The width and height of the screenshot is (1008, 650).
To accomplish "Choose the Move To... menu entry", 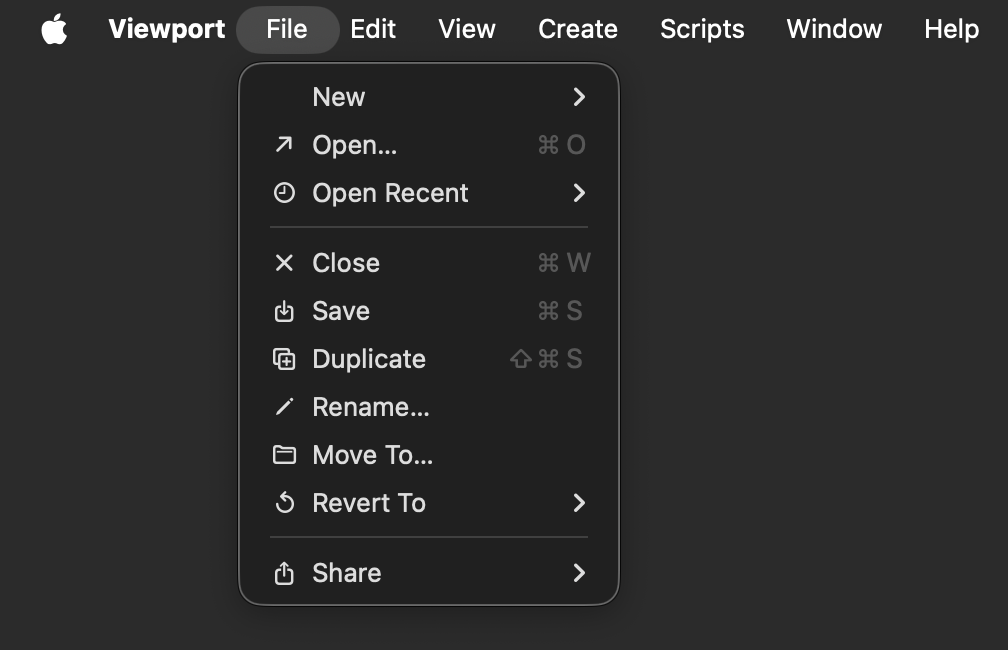I will [429, 455].
